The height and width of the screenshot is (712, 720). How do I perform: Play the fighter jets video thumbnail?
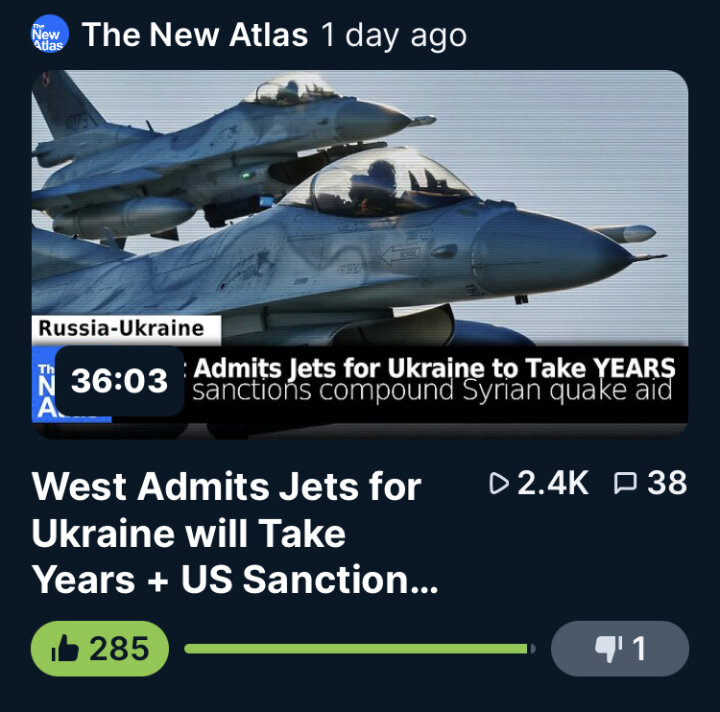coord(360,254)
